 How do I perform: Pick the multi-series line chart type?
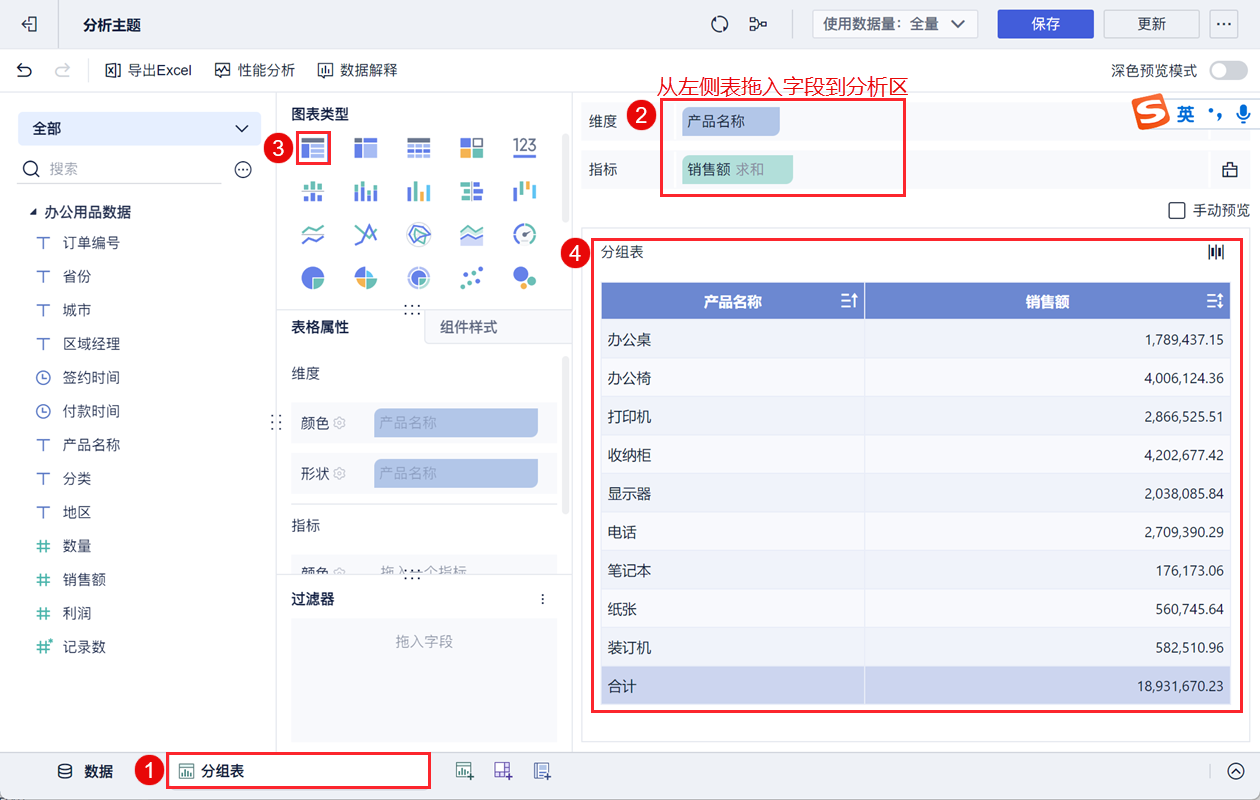366,234
